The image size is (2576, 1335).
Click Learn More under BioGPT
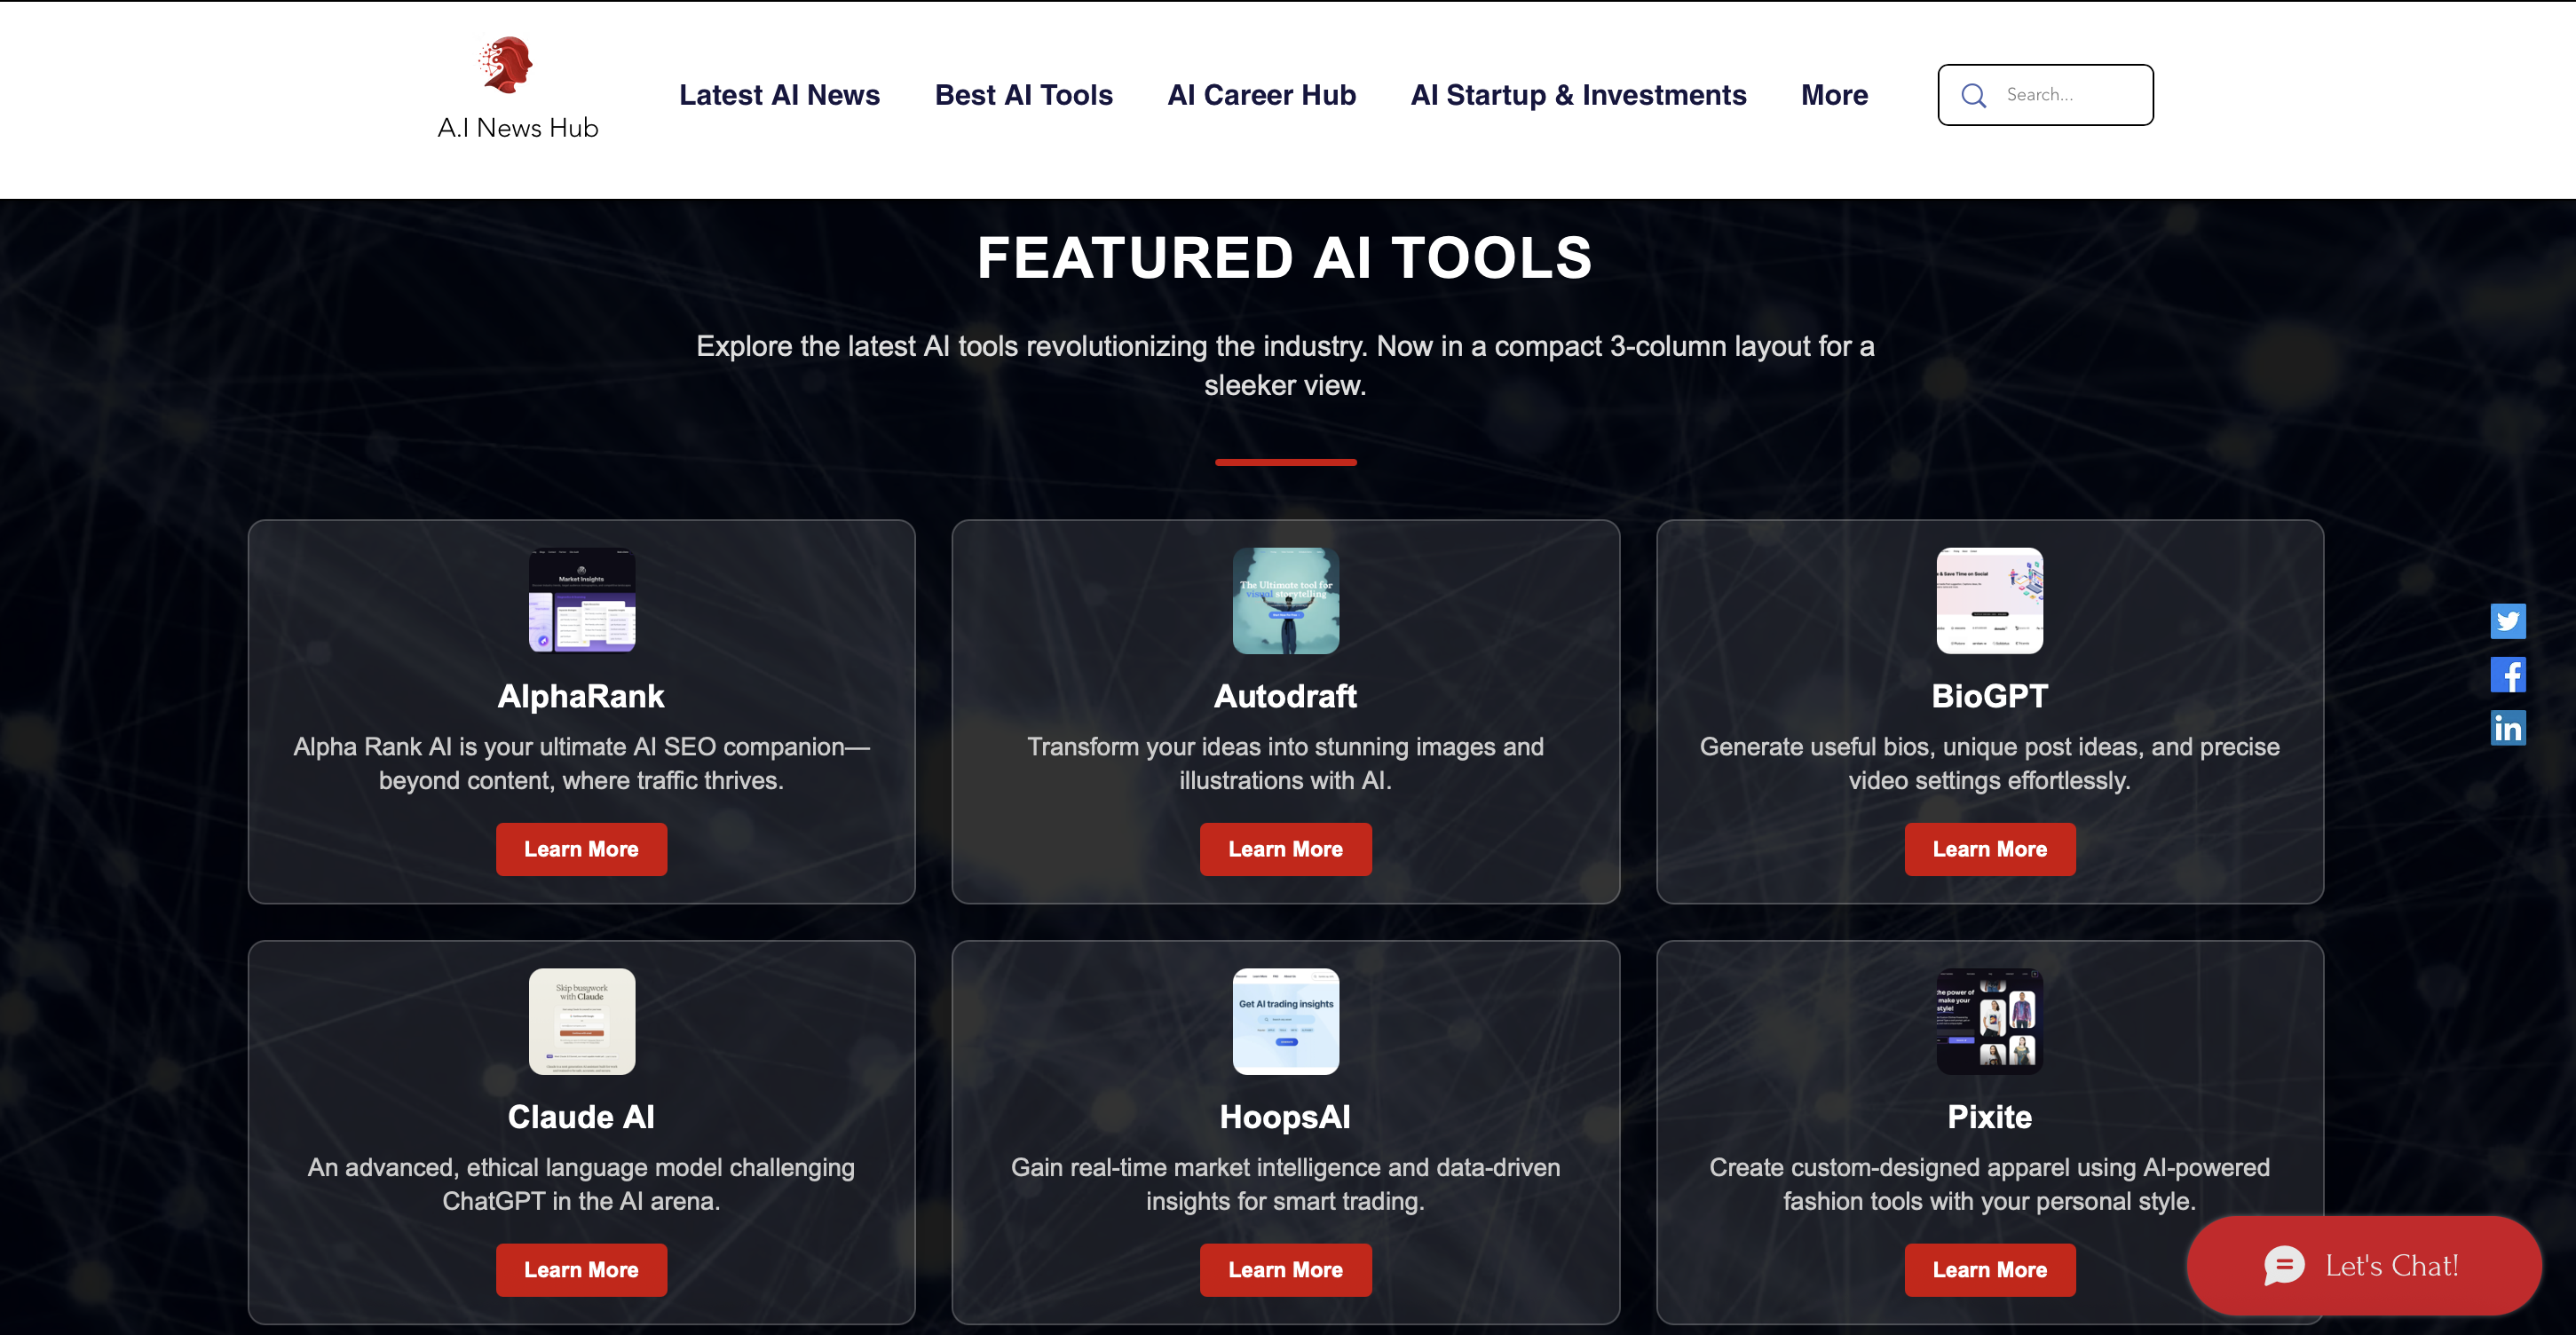[1989, 849]
